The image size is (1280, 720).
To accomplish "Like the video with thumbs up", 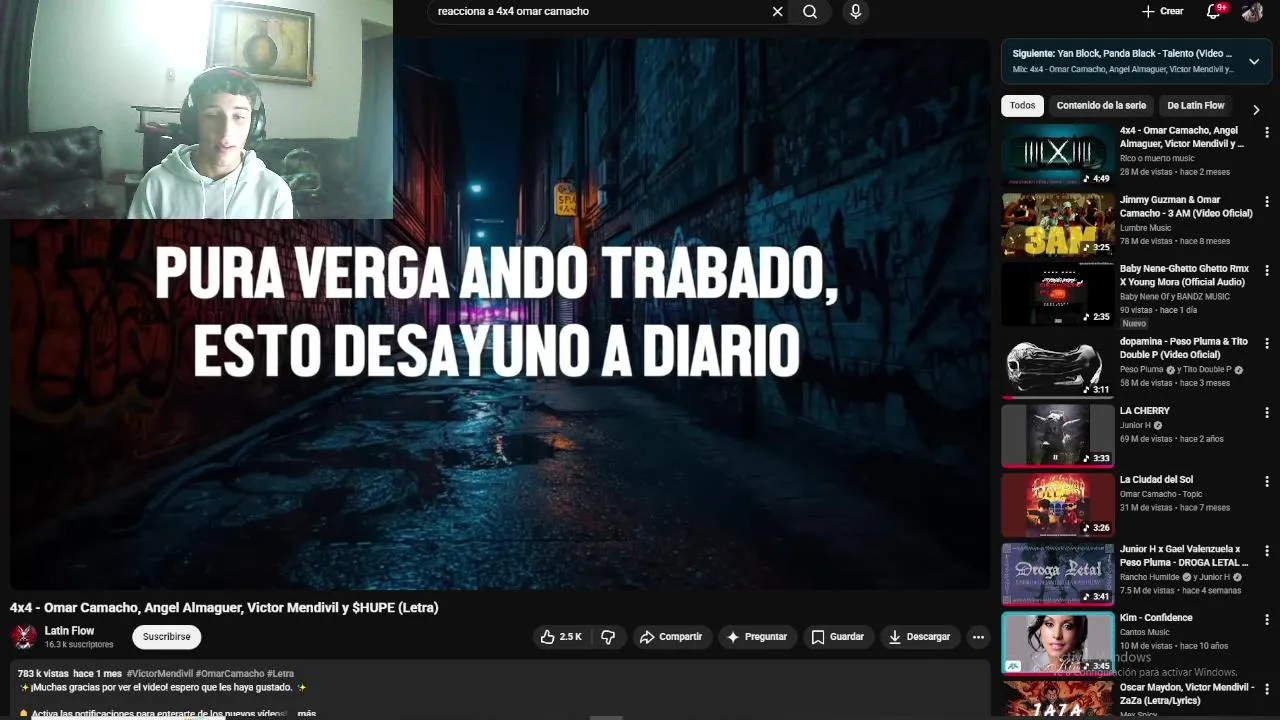I will (561, 637).
